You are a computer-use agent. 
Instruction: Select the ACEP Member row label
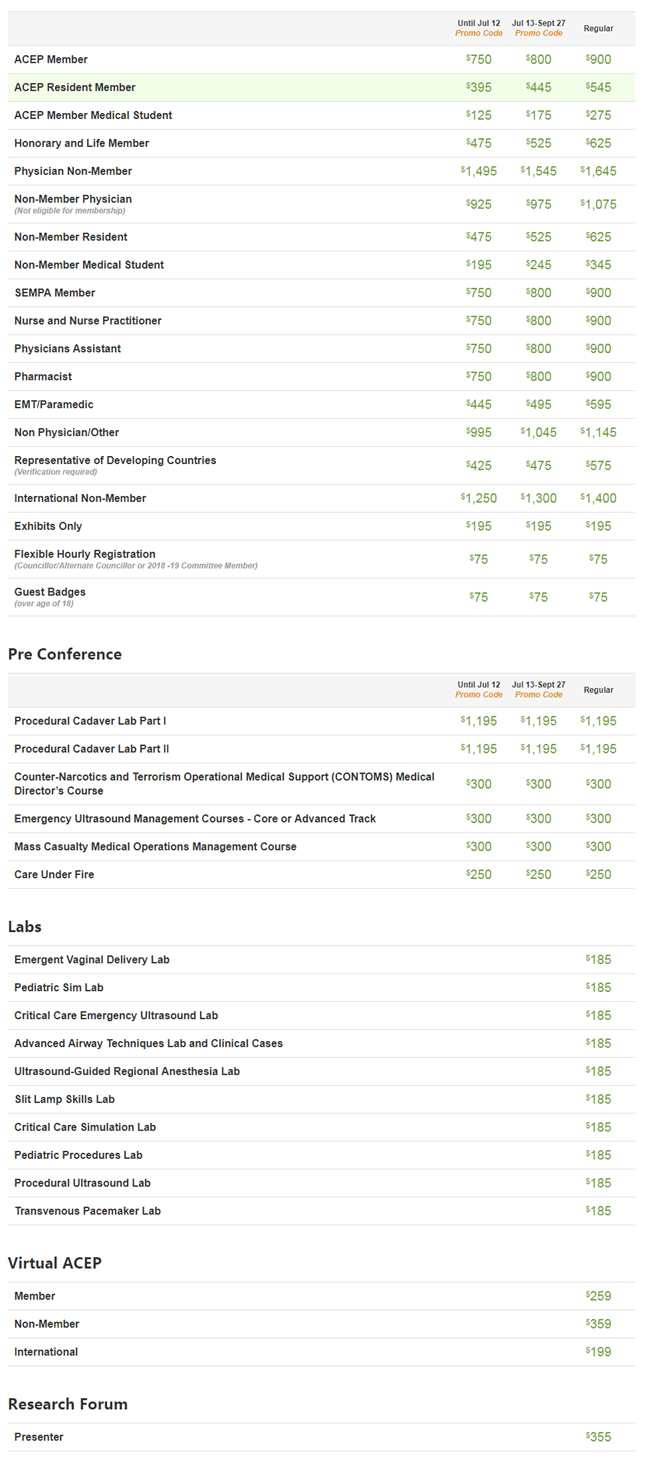[x=51, y=60]
